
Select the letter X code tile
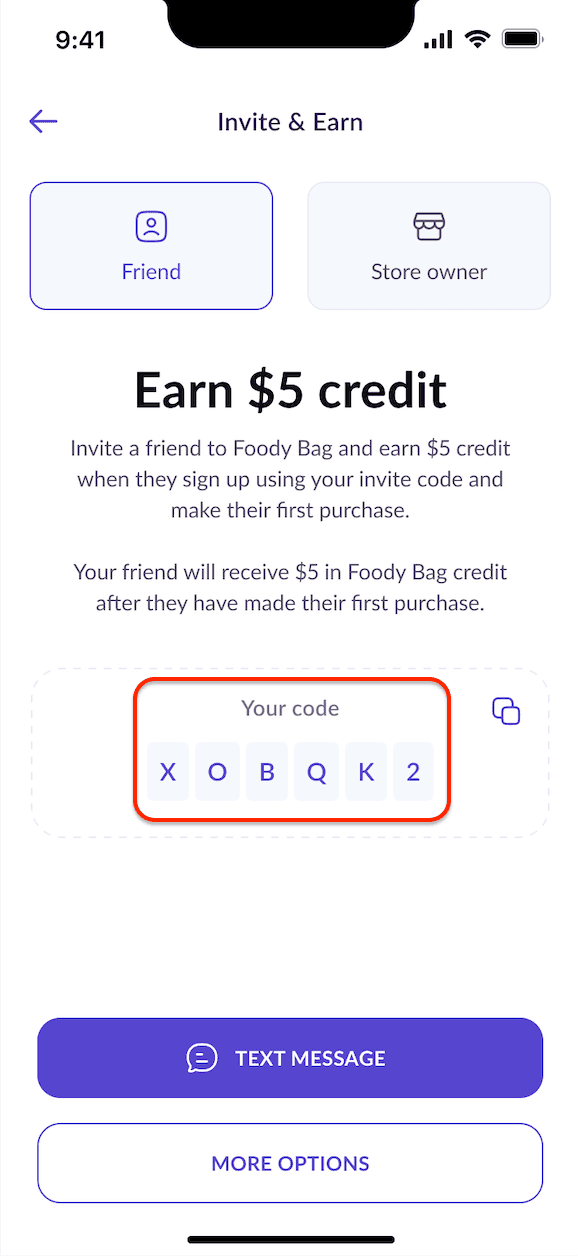(168, 771)
